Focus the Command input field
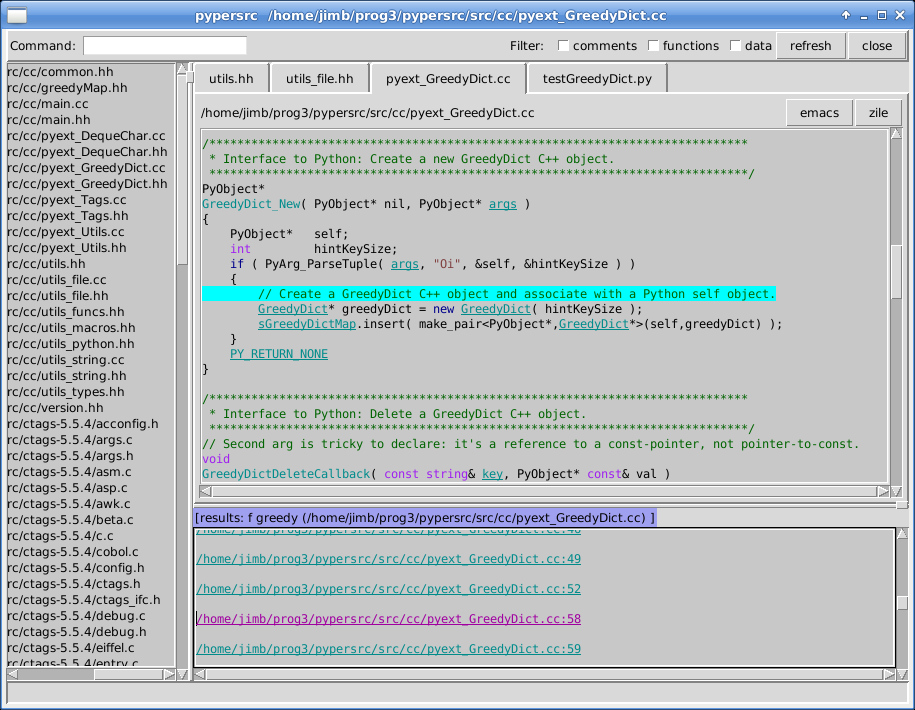The height and width of the screenshot is (710, 915). (x=164, y=46)
